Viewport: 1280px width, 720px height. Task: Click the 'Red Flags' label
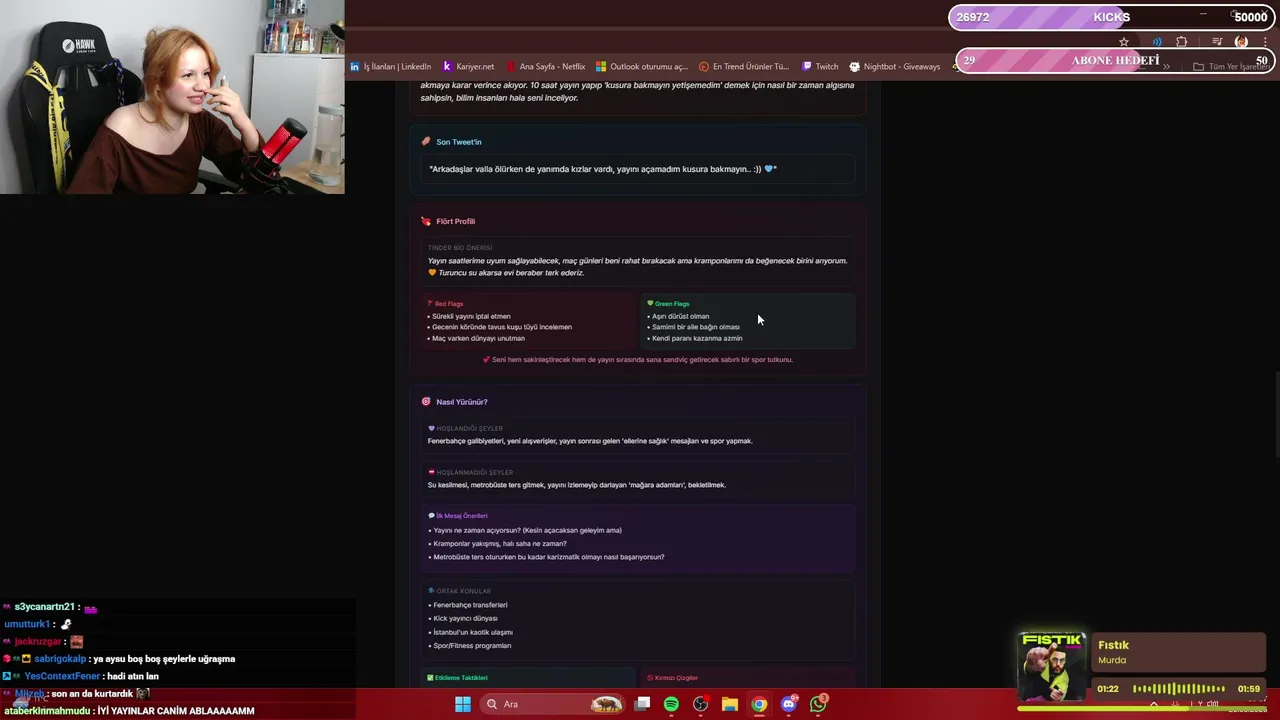pyautogui.click(x=448, y=304)
